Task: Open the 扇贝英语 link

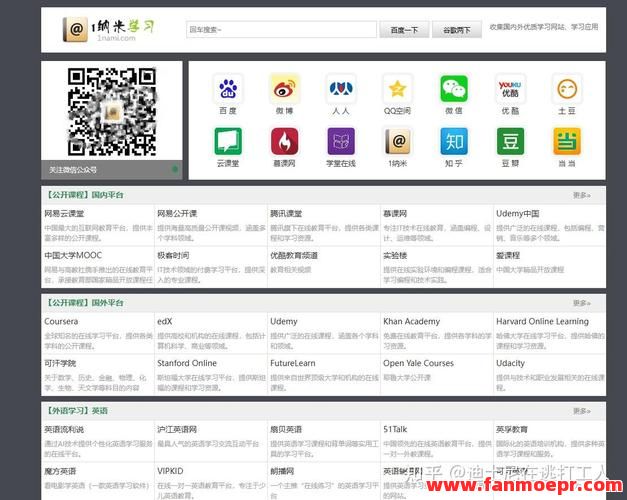Action: point(286,430)
